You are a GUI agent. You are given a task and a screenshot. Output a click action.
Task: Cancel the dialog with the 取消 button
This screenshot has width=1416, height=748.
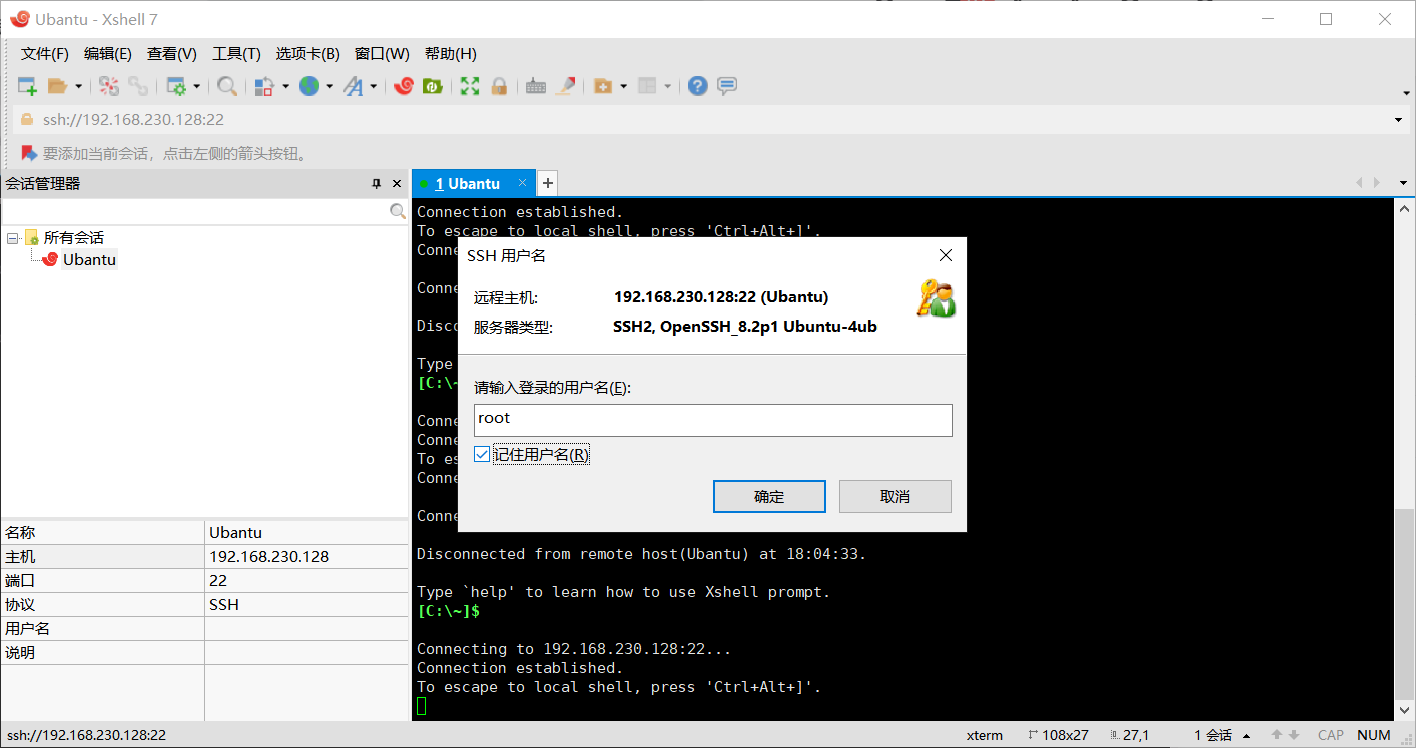click(895, 497)
